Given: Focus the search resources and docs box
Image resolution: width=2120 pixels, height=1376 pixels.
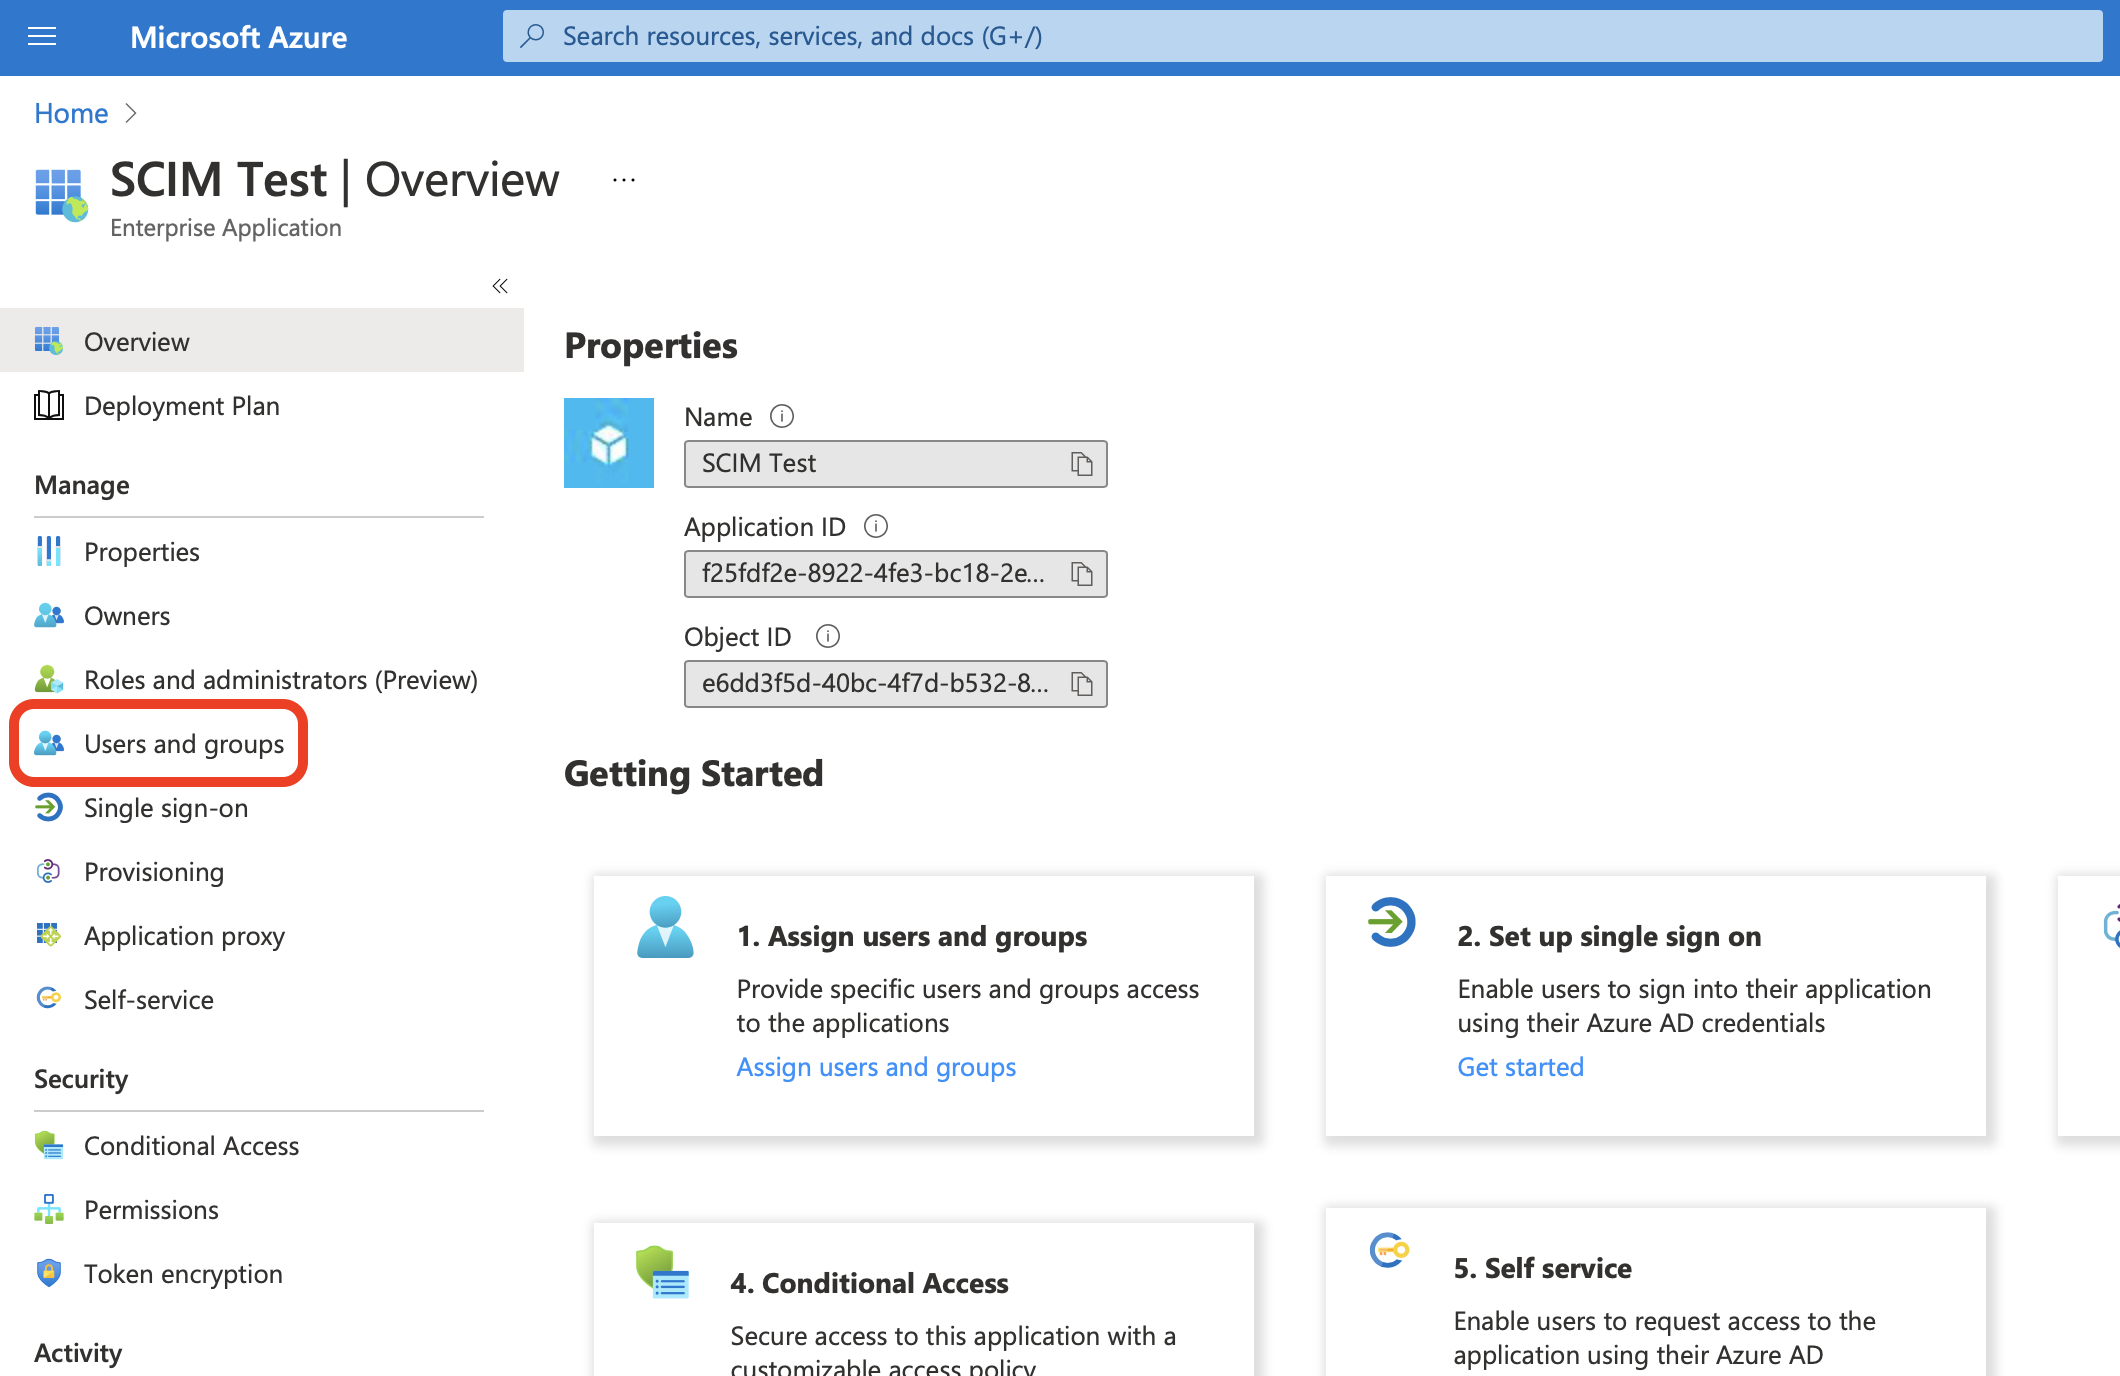Looking at the screenshot, I should [x=1302, y=36].
